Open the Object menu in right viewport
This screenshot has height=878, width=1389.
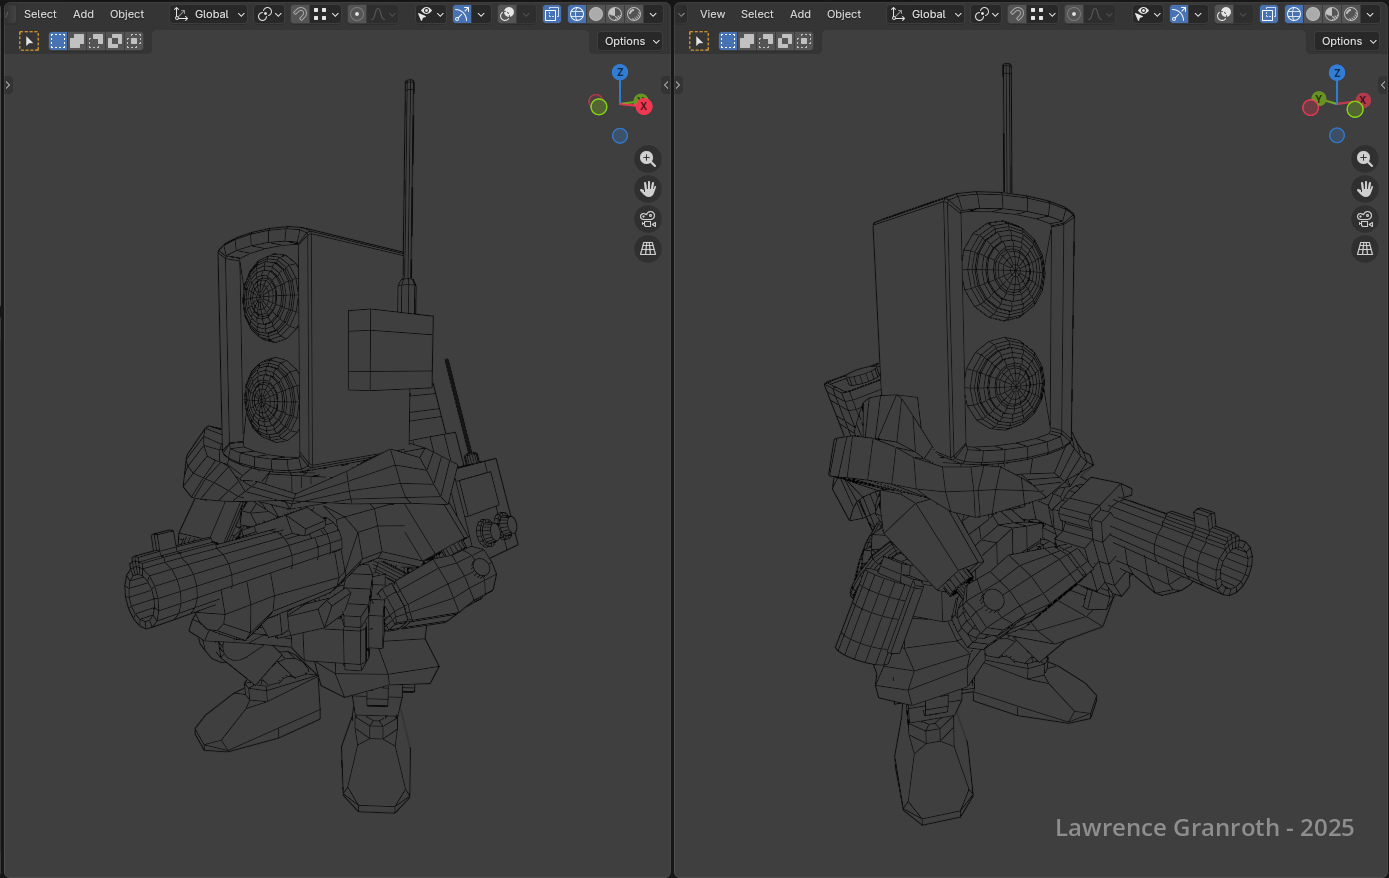tap(843, 14)
